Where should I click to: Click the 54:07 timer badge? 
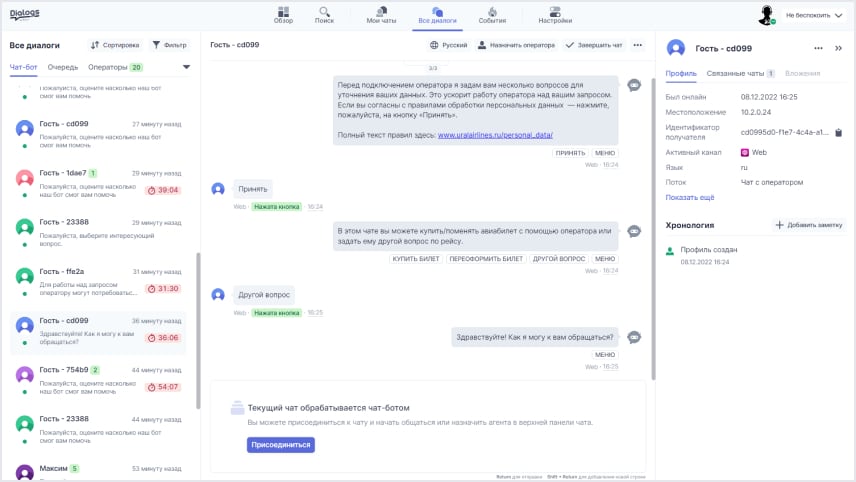tap(163, 386)
